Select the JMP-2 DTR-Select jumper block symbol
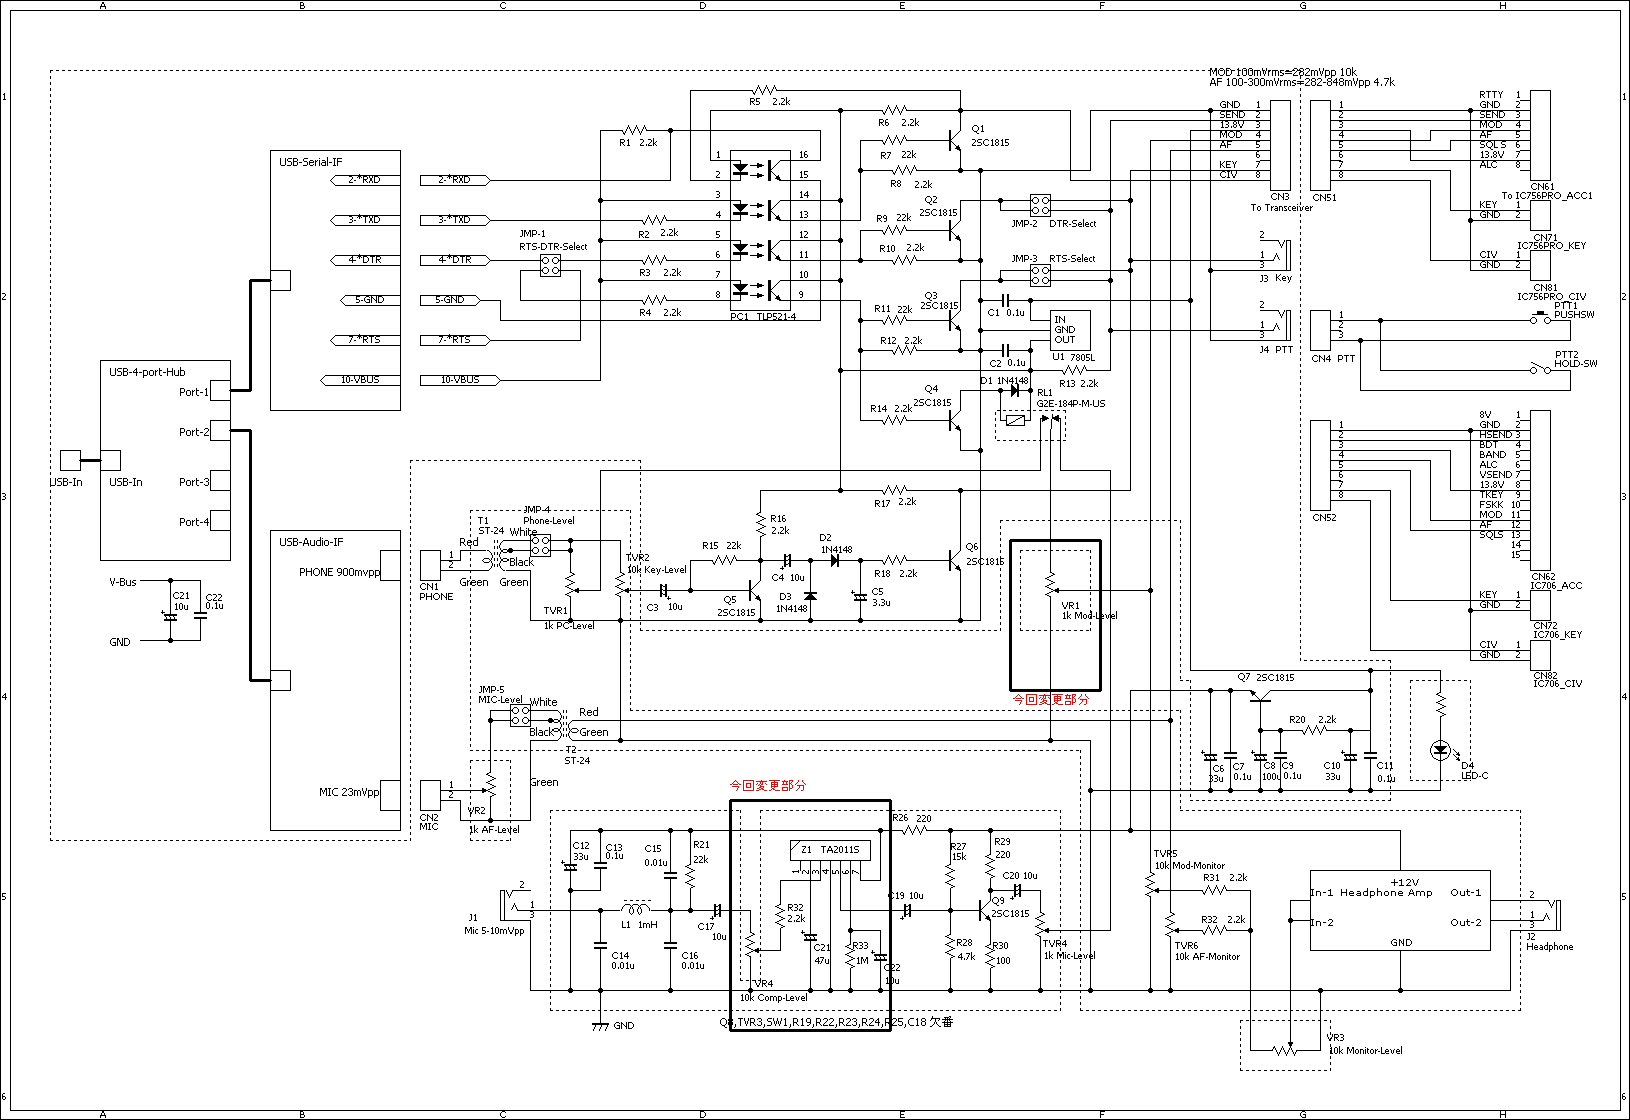1630x1120 pixels. click(1040, 205)
